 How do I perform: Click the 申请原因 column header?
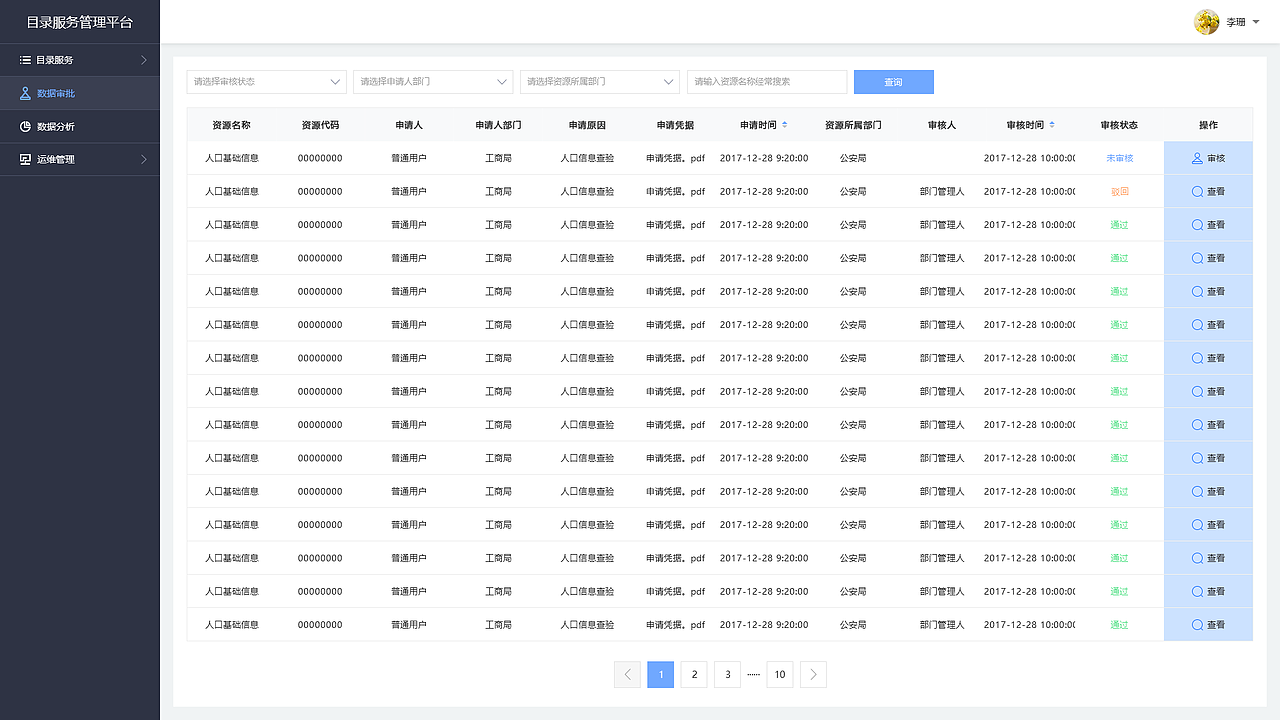point(587,125)
